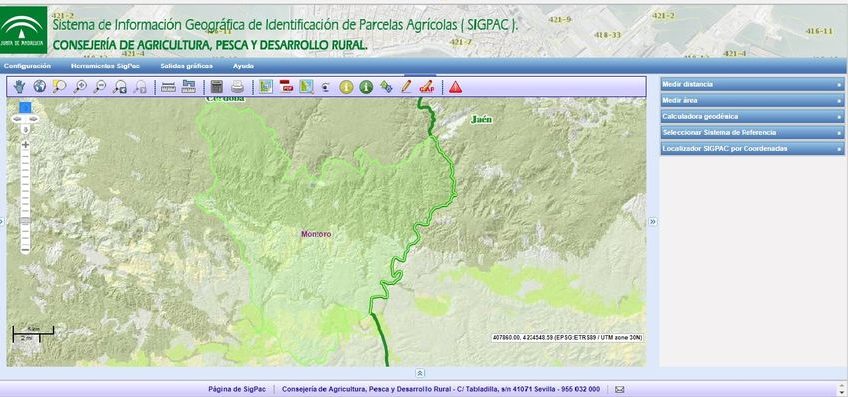Click the printer icon

(237, 87)
